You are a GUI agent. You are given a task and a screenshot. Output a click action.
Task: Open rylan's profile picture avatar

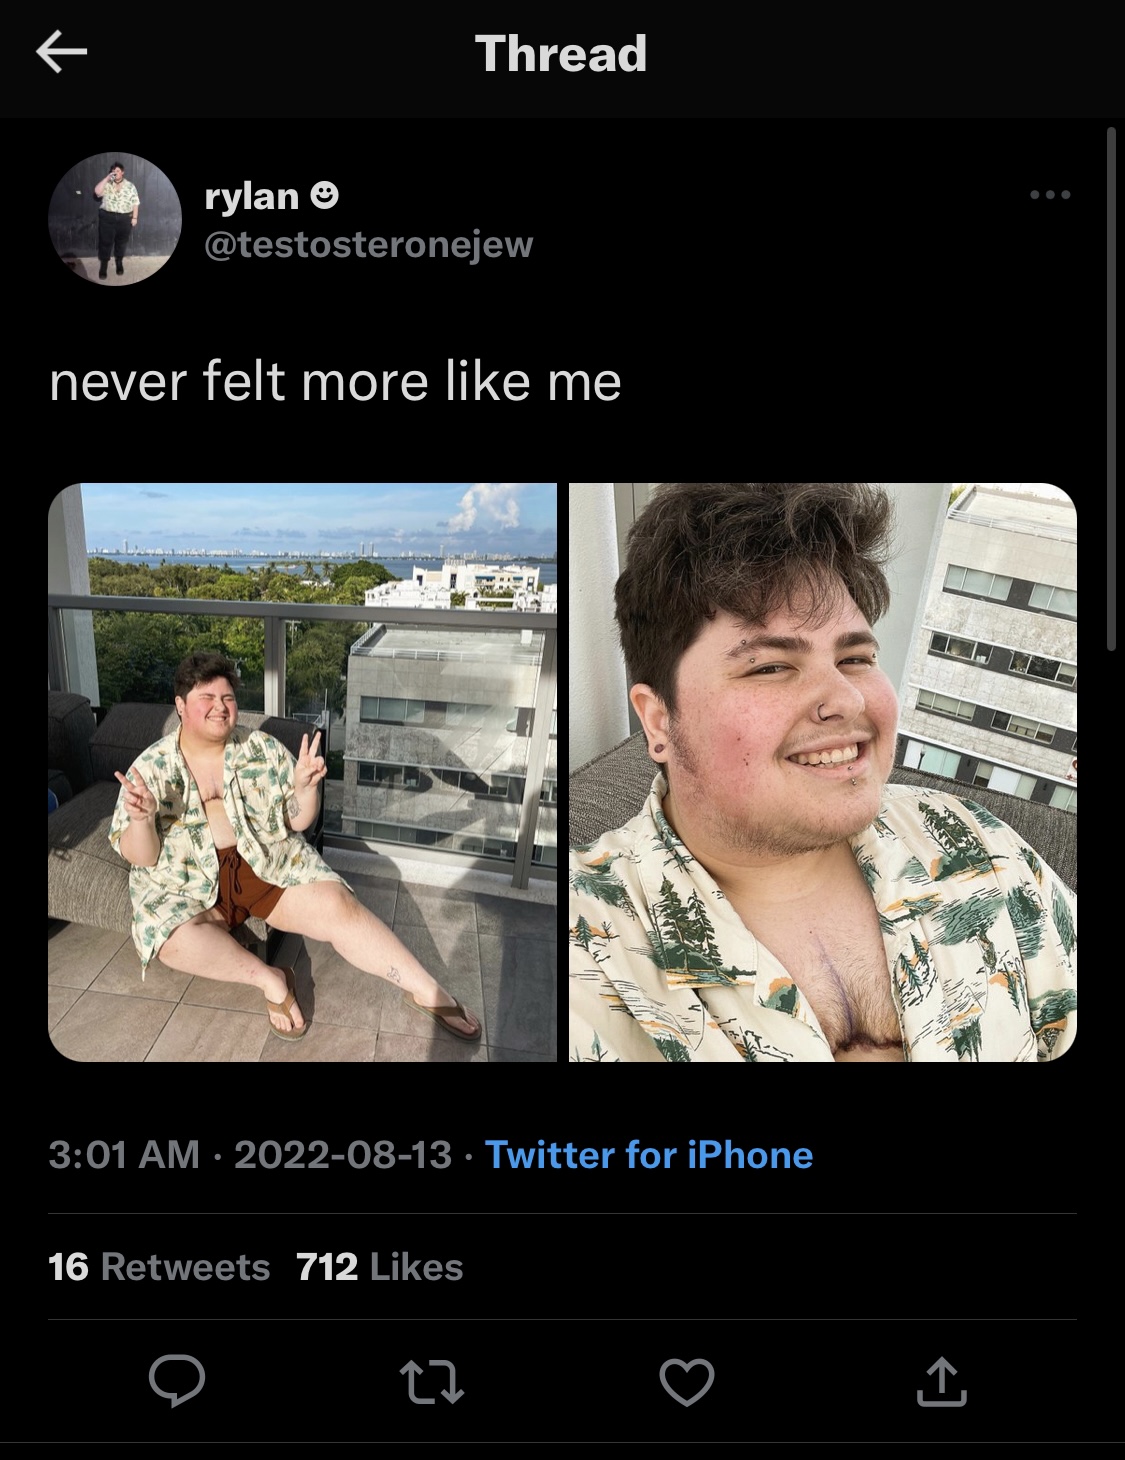click(114, 219)
